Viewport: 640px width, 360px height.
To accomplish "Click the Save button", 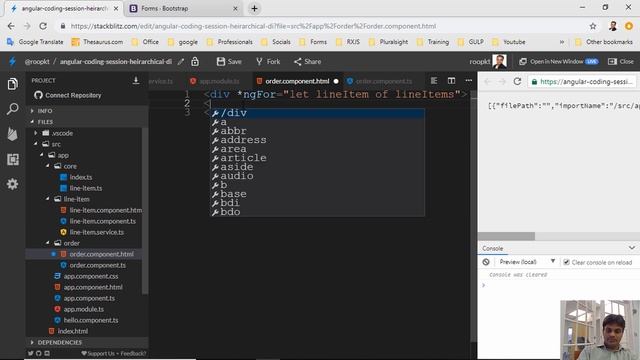I will coord(229,62).
